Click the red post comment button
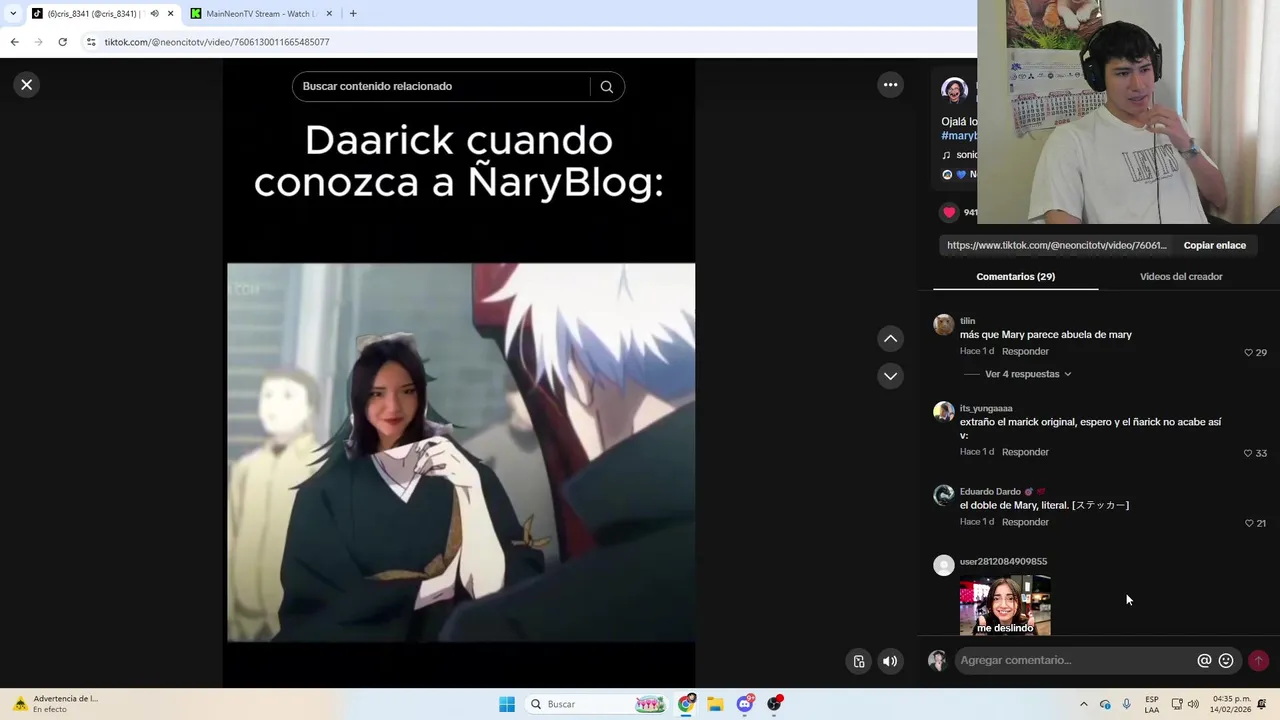The image size is (1280, 720). pos(1258,660)
